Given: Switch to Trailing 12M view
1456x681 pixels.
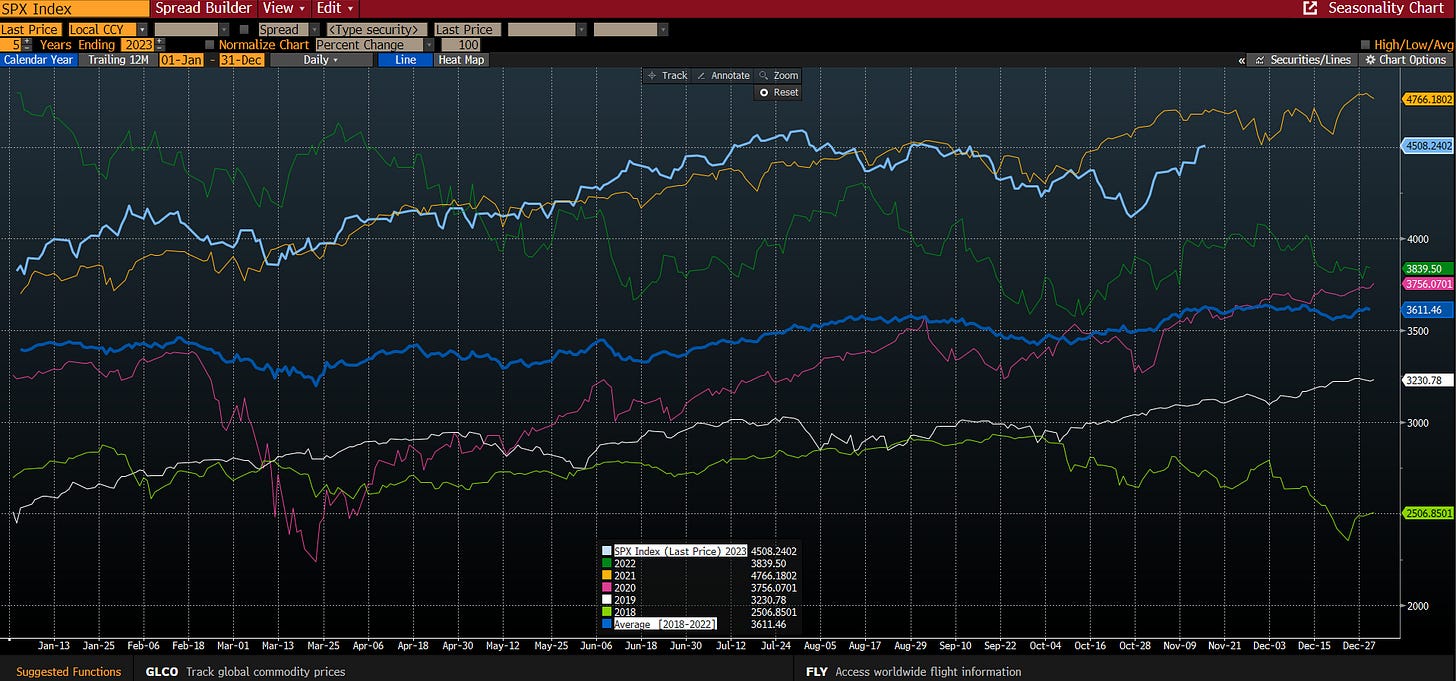Looking at the screenshot, I should (116, 60).
